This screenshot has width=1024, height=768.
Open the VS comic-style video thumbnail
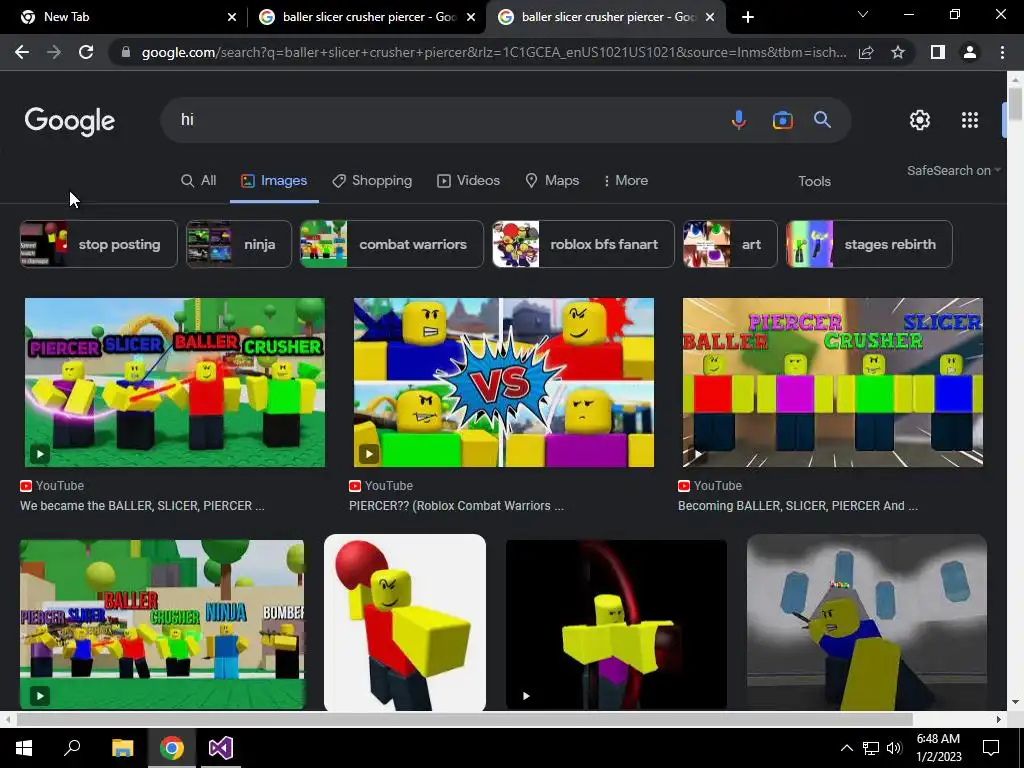pyautogui.click(x=504, y=383)
